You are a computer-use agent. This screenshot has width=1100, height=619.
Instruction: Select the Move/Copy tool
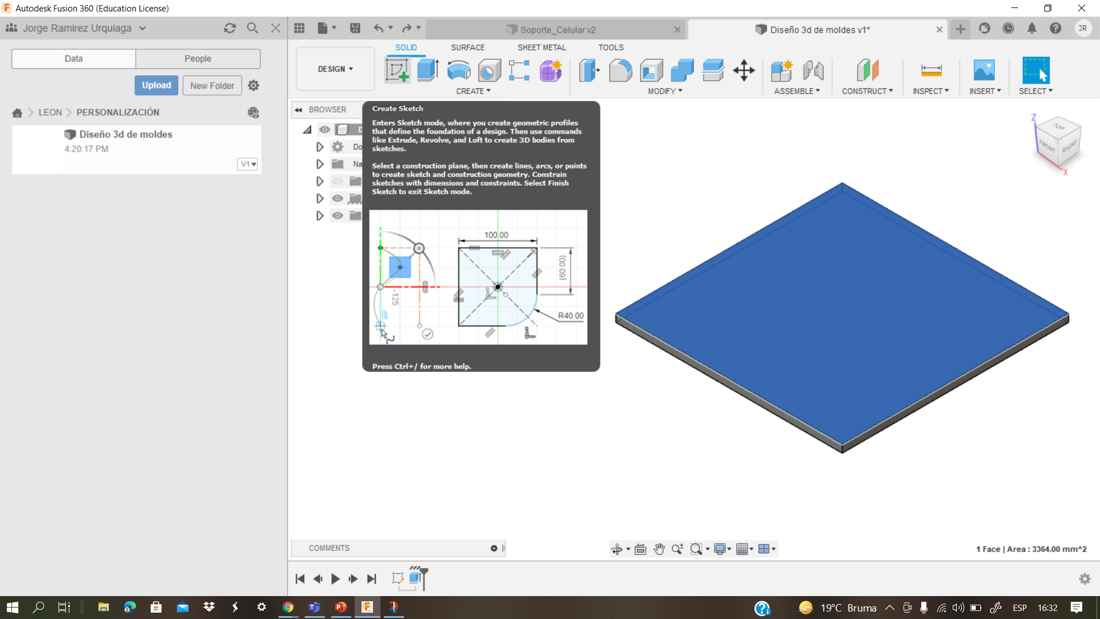coord(744,70)
